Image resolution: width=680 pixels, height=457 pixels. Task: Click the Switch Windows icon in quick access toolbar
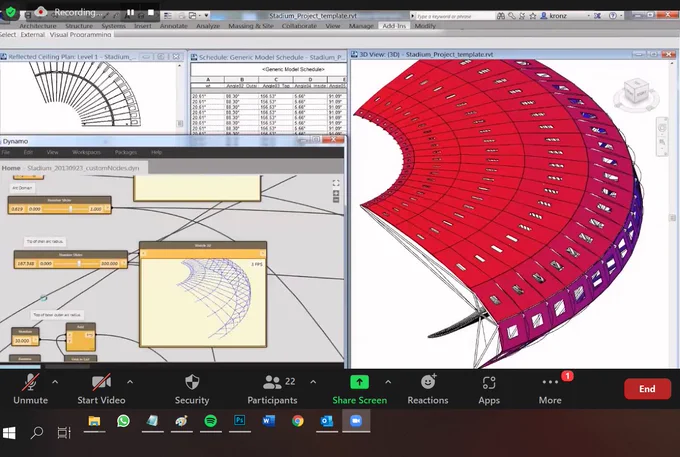click(193, 16)
